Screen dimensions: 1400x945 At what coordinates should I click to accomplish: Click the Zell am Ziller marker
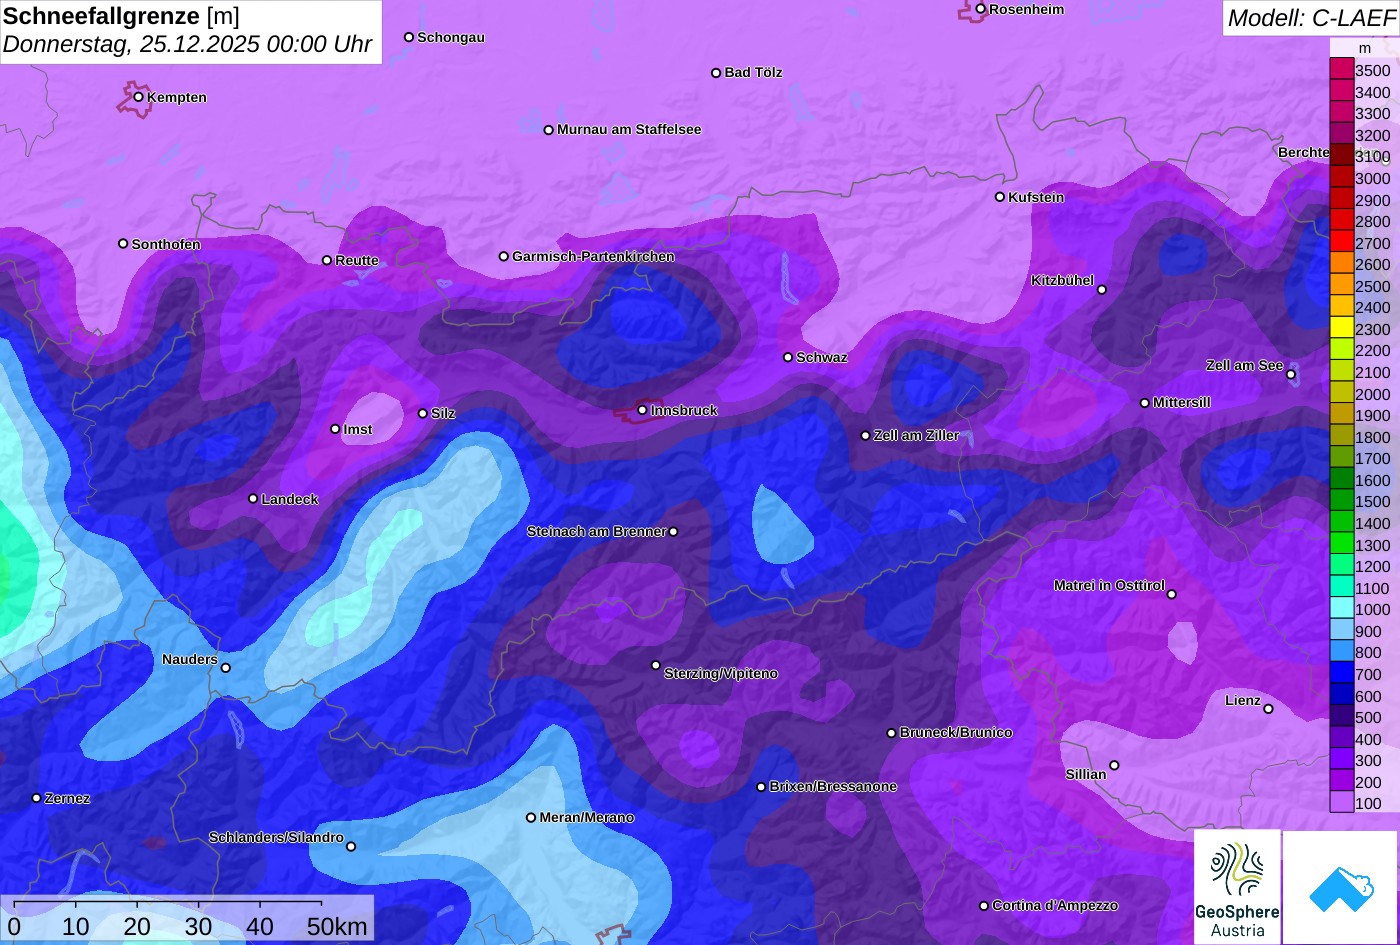866,436
